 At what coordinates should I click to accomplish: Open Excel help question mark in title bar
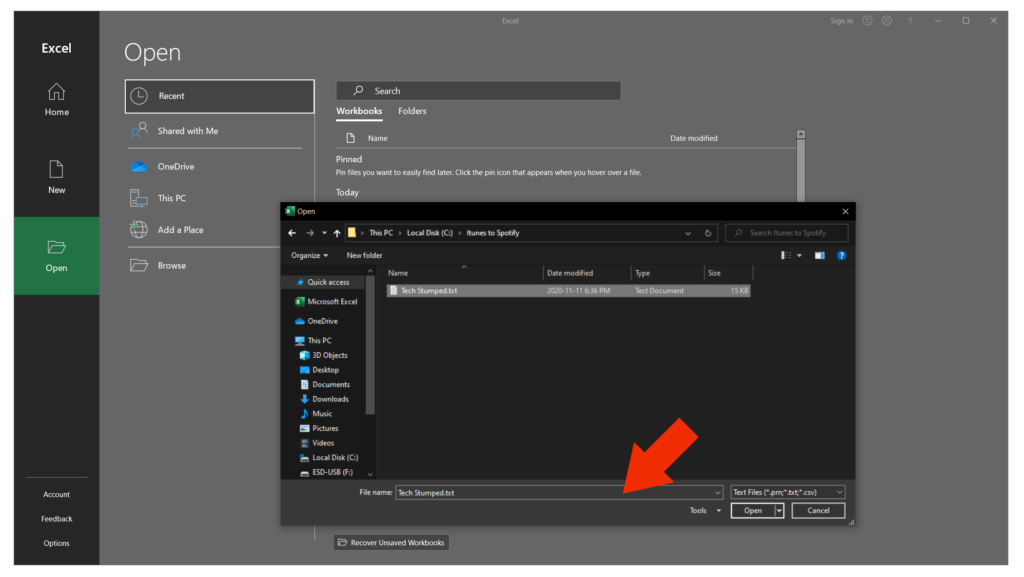pyautogui.click(x=910, y=21)
